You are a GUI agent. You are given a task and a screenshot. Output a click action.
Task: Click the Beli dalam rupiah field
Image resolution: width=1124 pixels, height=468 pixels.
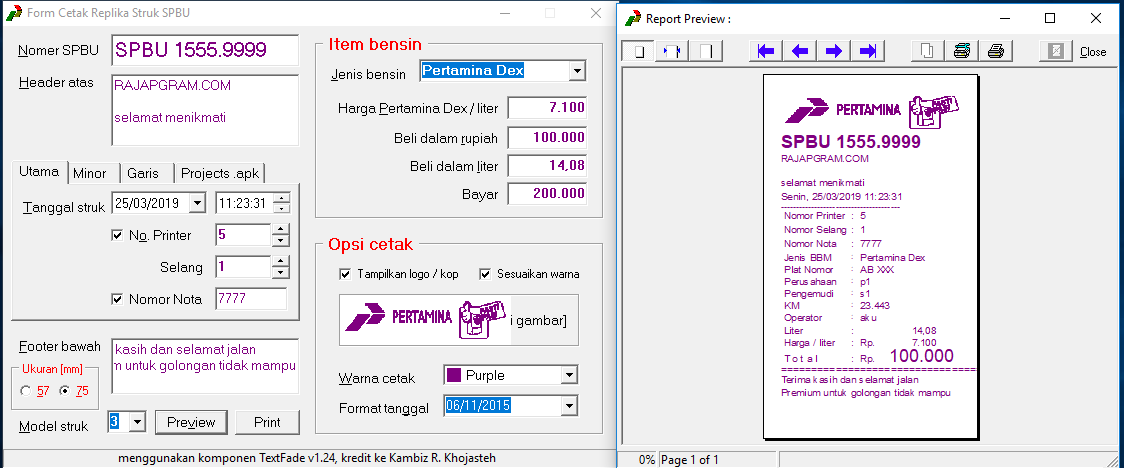[548, 138]
